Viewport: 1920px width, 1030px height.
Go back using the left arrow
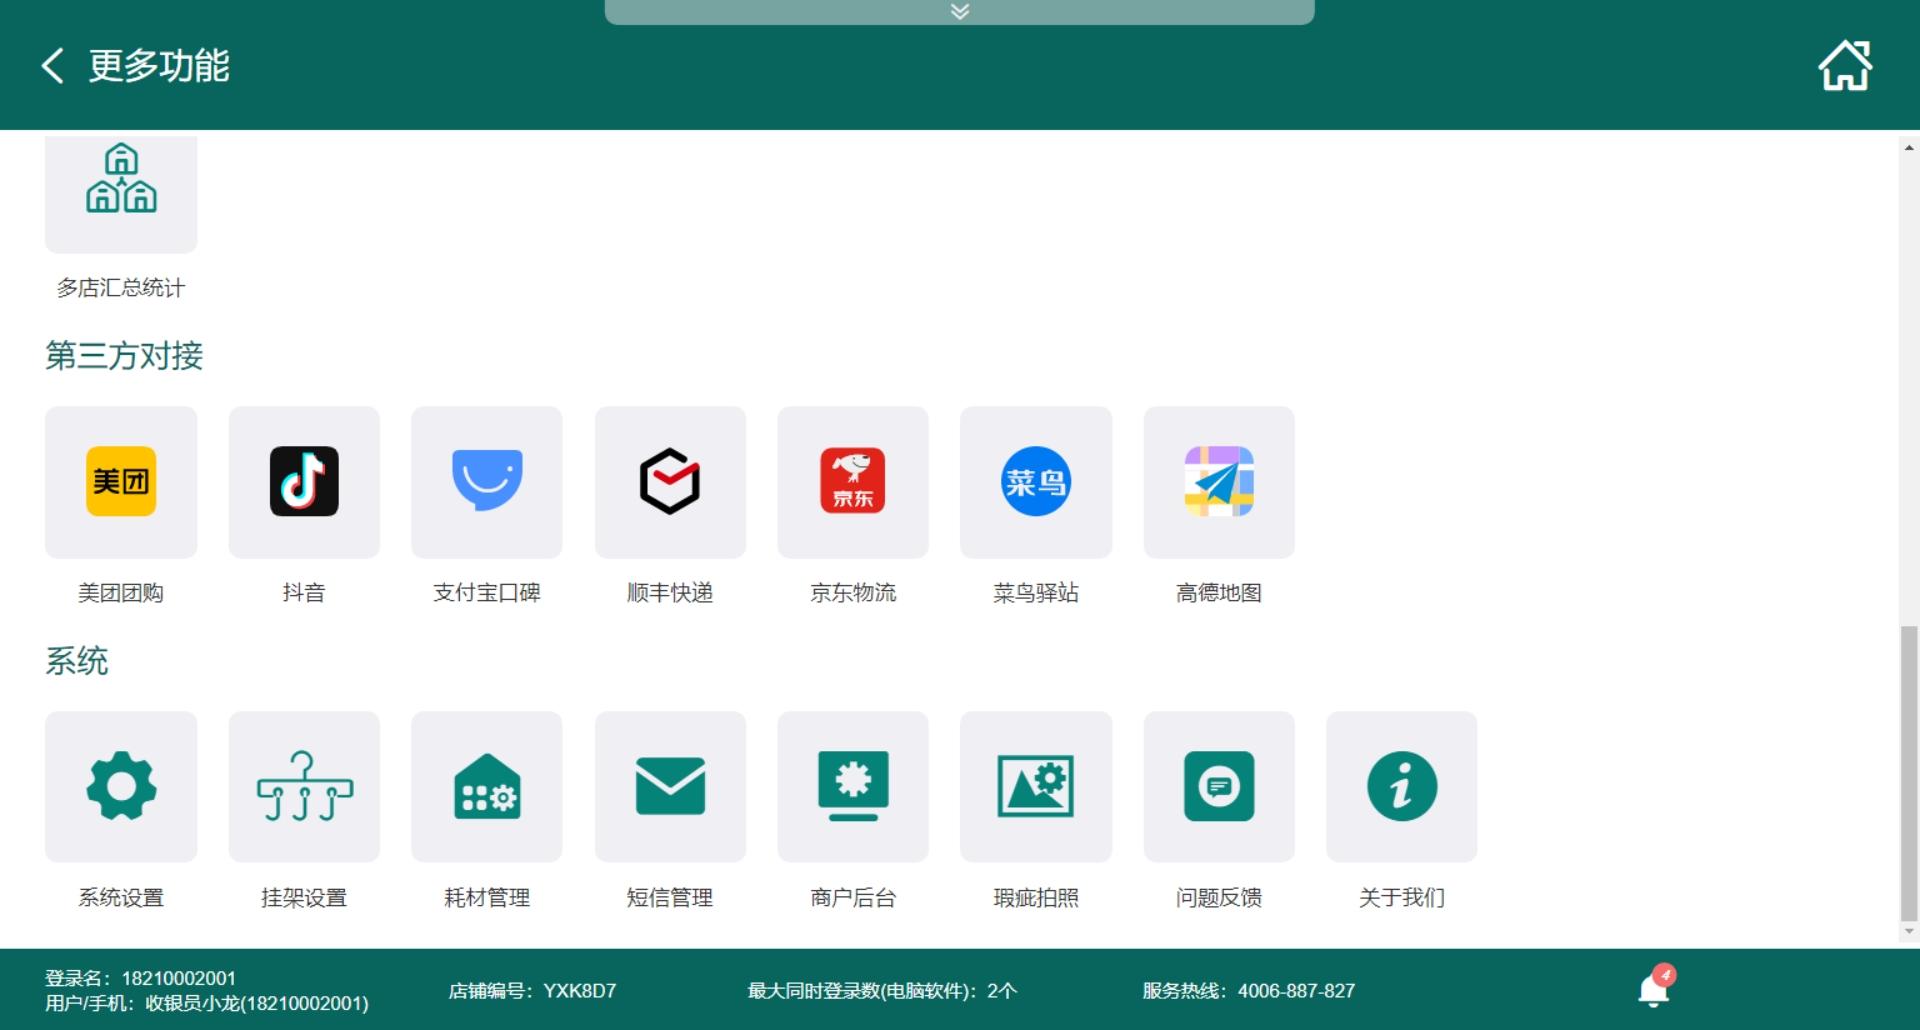tap(53, 66)
